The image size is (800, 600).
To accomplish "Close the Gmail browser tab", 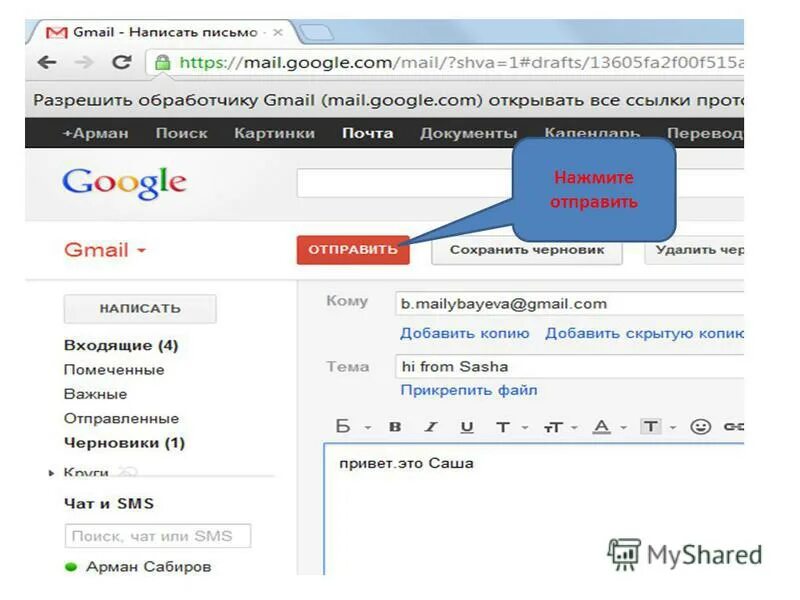I will [278, 32].
